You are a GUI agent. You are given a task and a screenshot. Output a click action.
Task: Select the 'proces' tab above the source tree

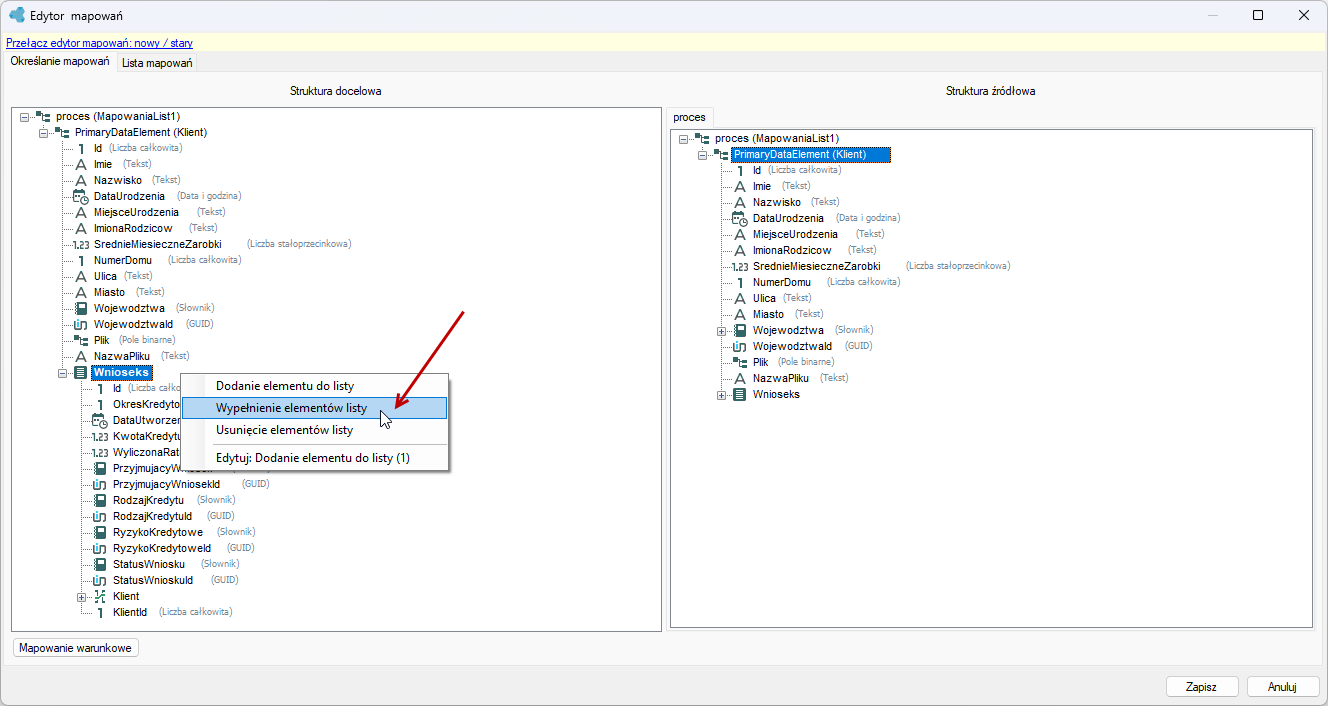coord(690,117)
